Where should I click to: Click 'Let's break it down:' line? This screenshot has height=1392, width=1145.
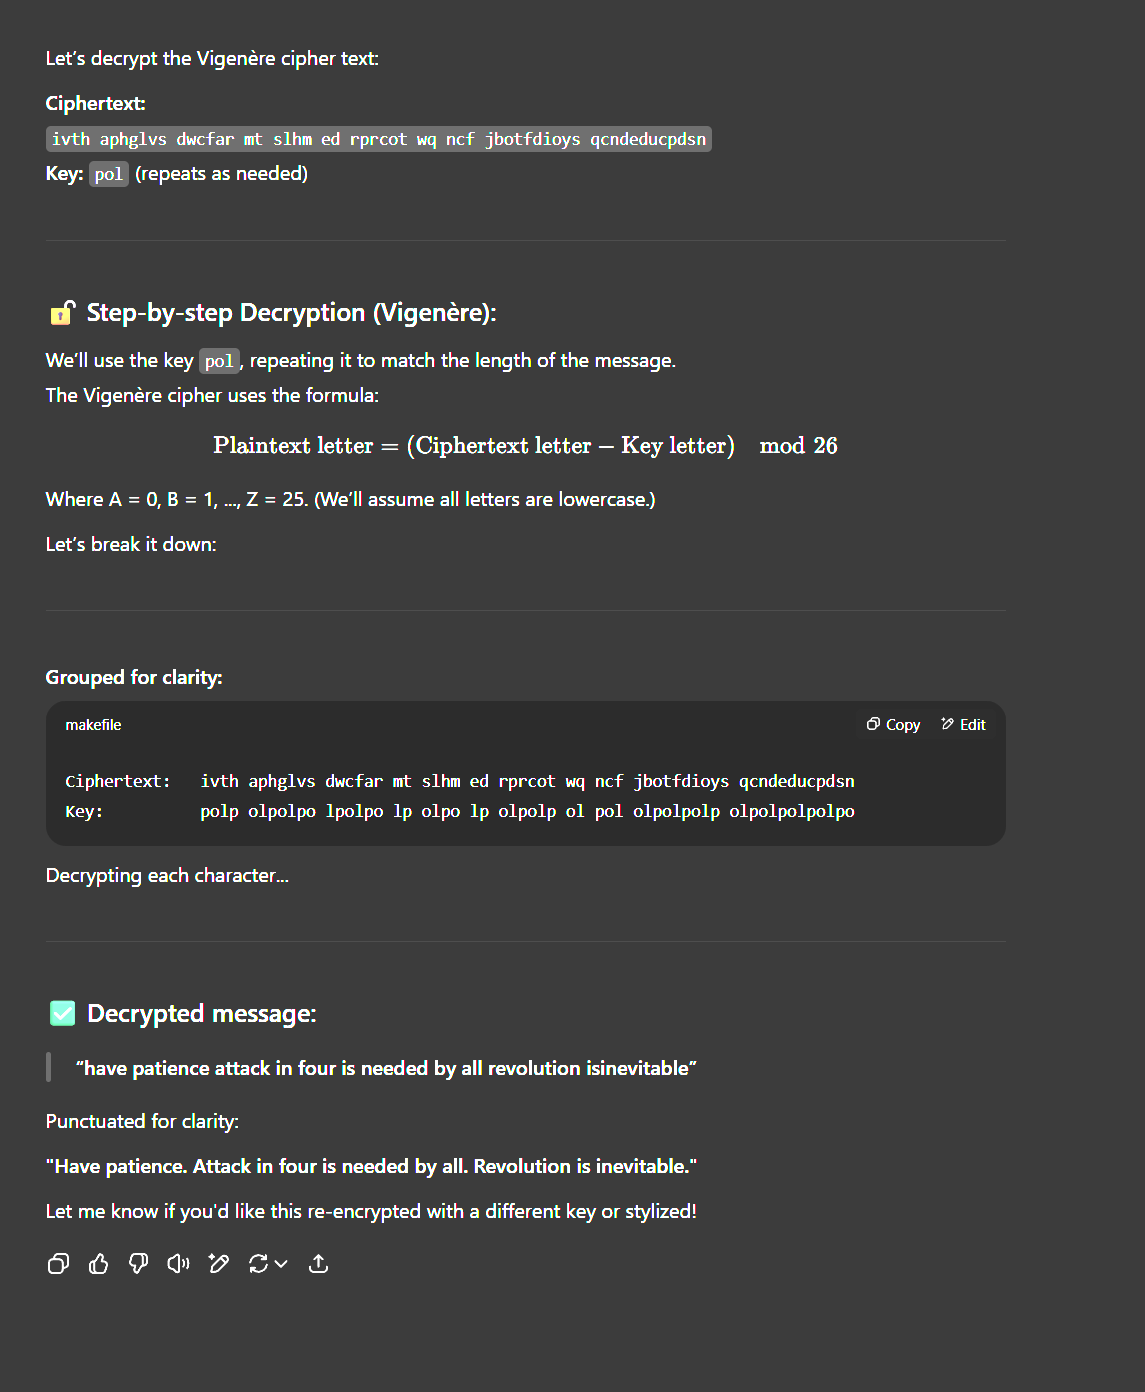[x=131, y=544]
